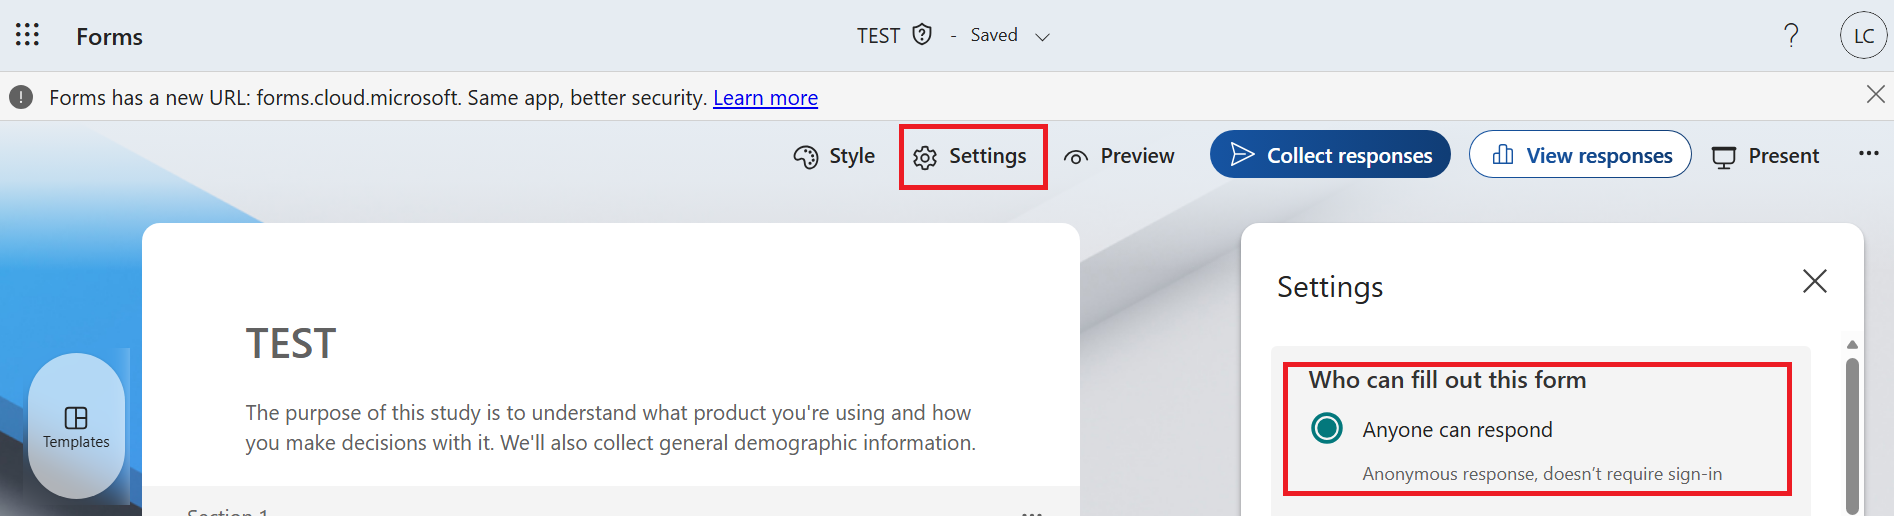Viewport: 1894px width, 516px height.
Task: Open the Learn more link
Action: [x=765, y=98]
